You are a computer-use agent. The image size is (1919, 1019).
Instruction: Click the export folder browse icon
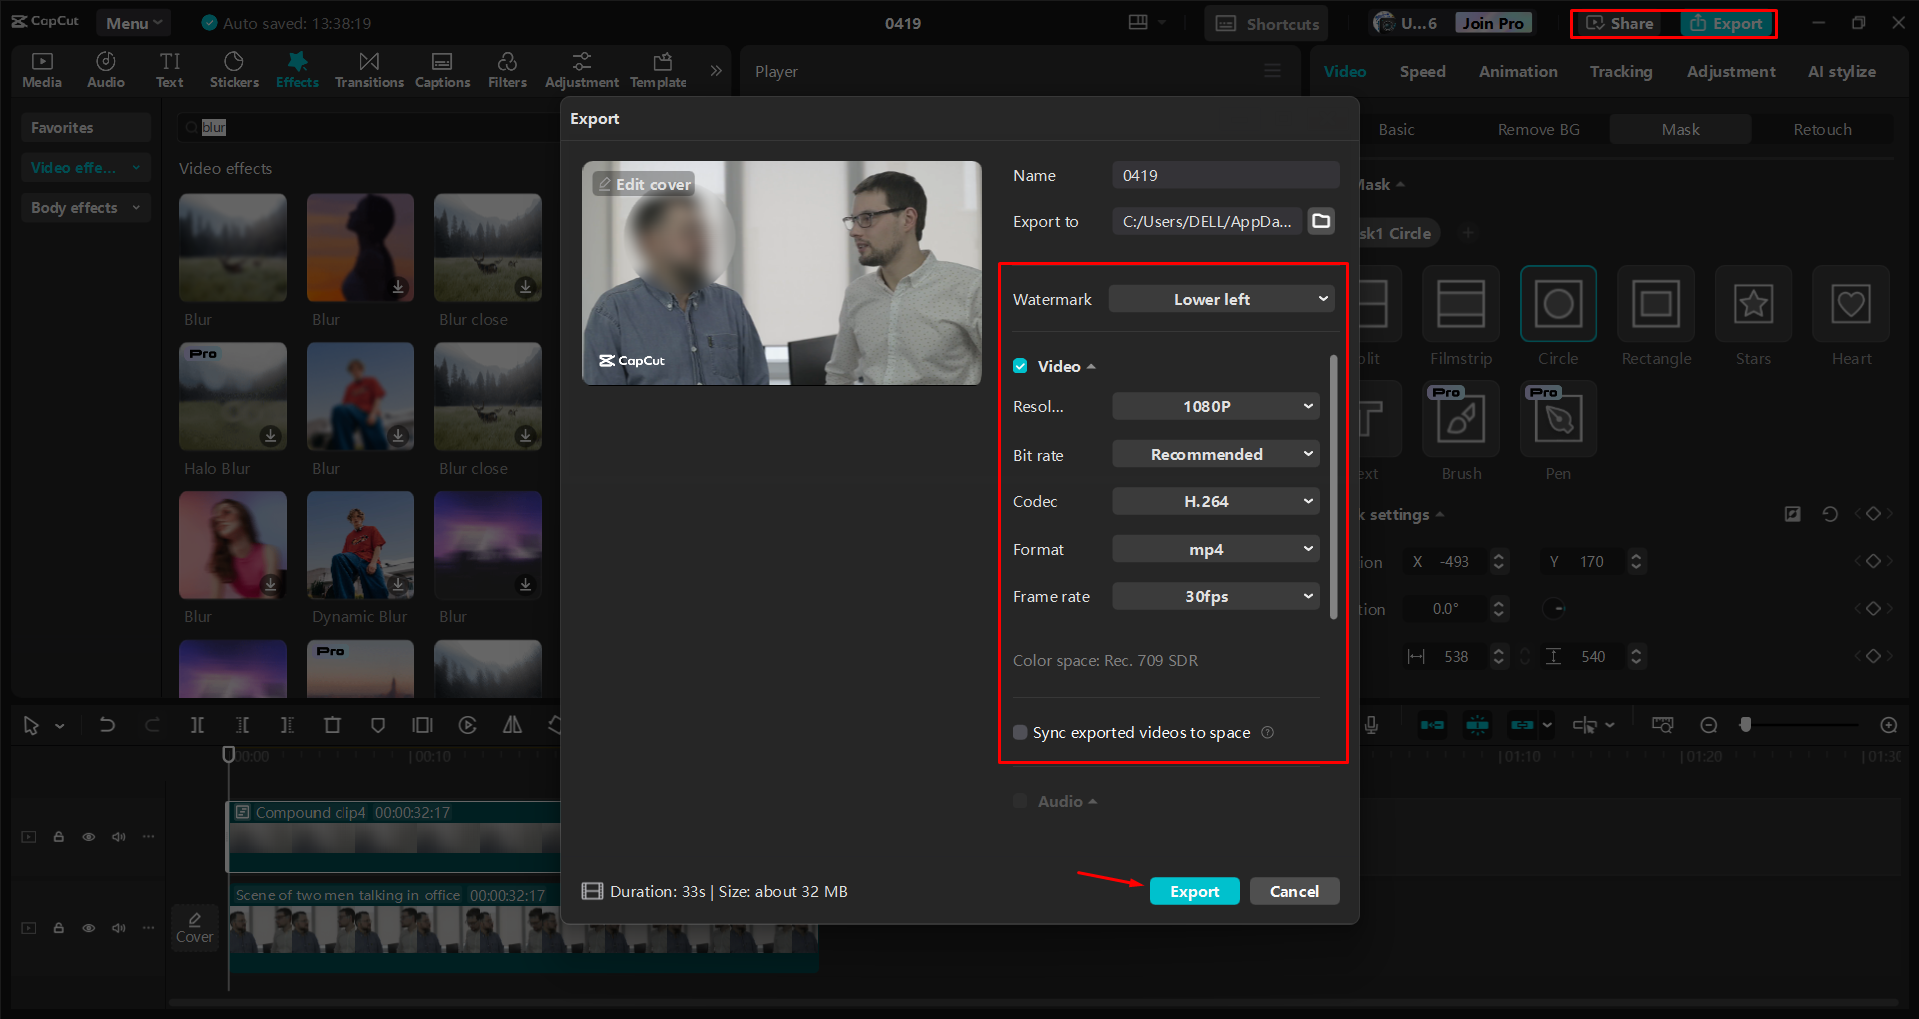(x=1321, y=221)
